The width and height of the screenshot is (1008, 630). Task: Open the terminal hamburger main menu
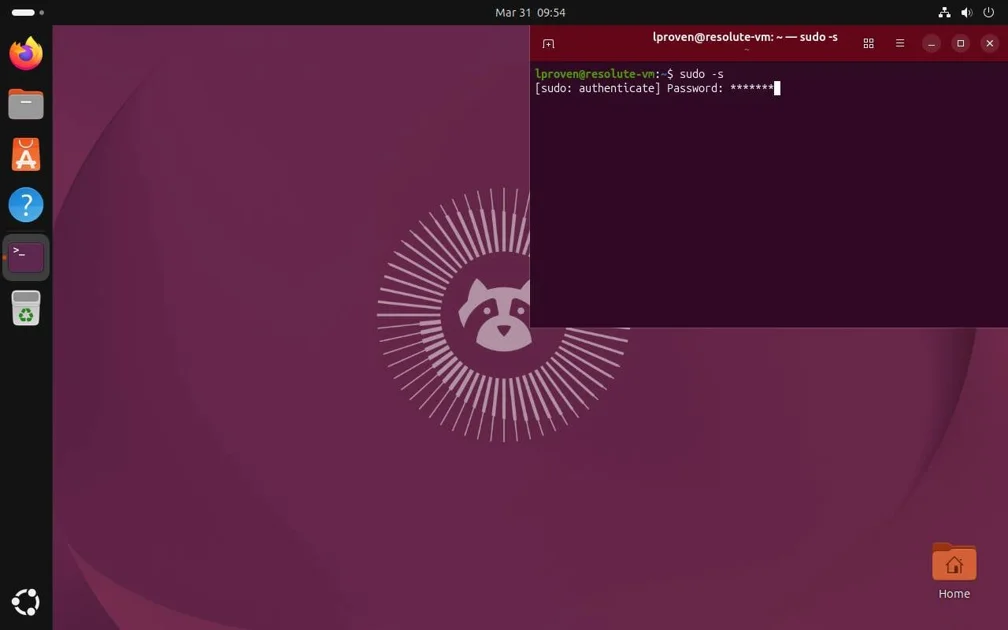[899, 44]
